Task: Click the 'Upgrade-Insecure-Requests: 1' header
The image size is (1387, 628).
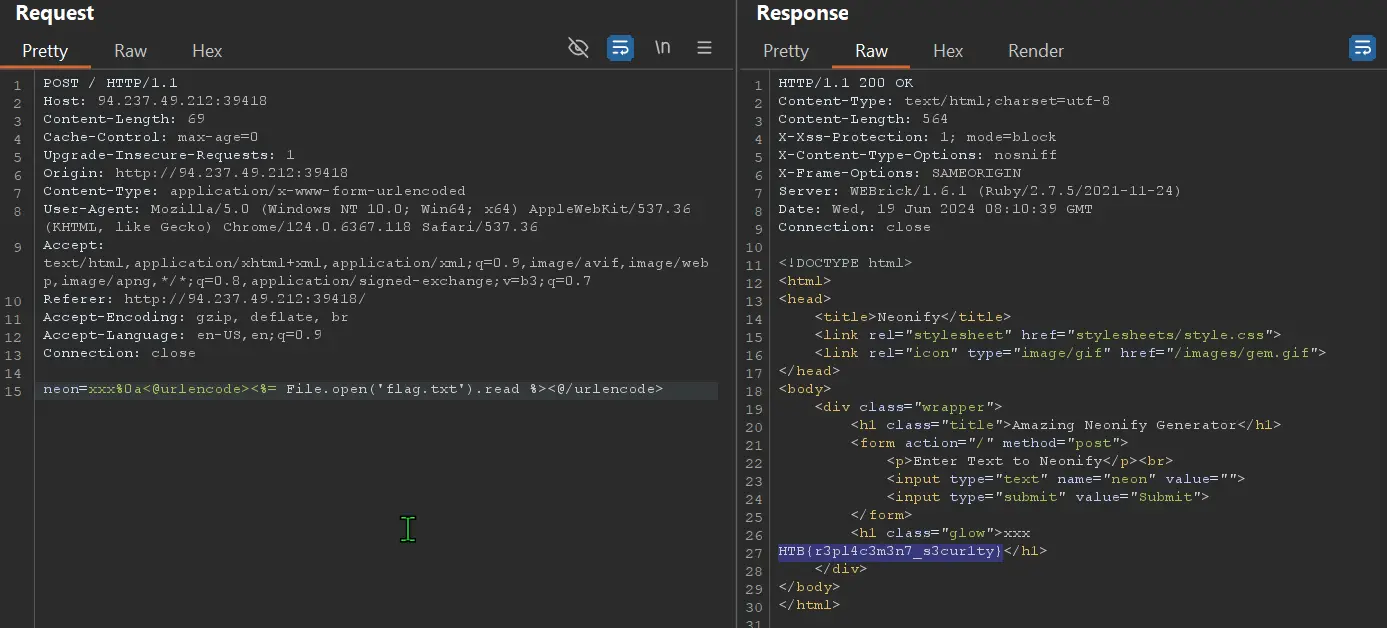Action: tap(169, 155)
